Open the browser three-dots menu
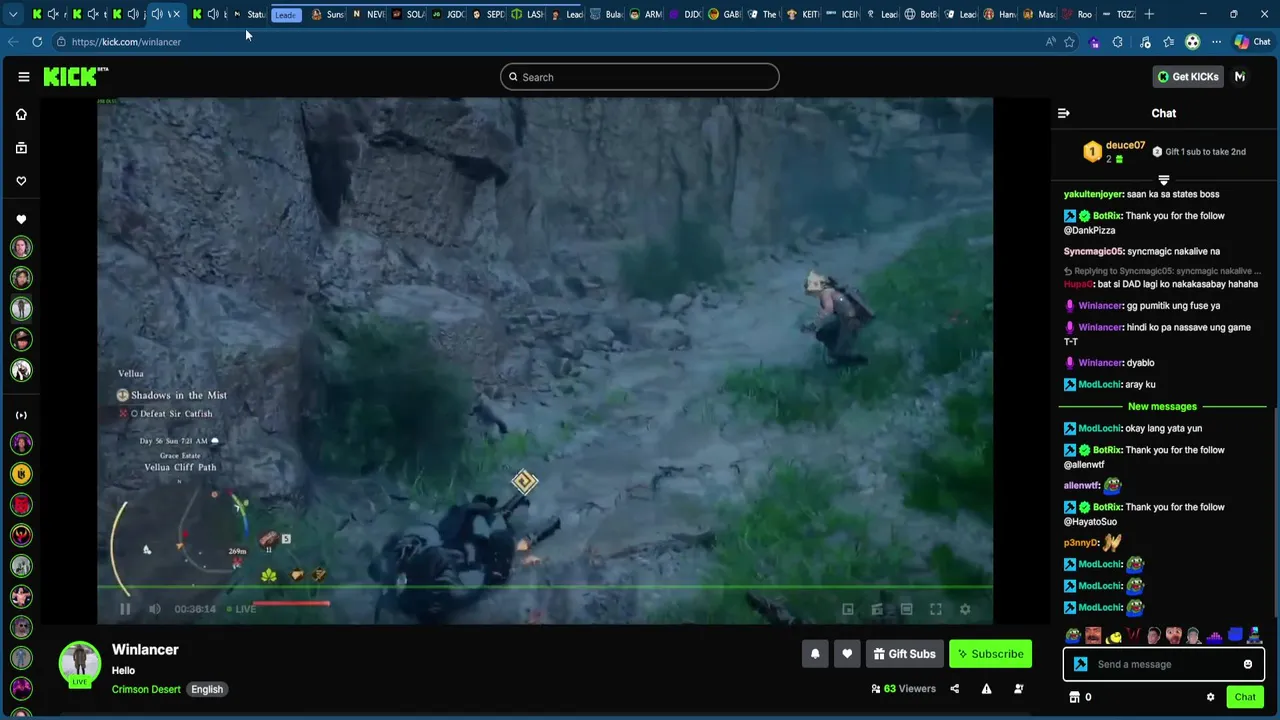This screenshot has width=1280, height=720. click(1216, 42)
